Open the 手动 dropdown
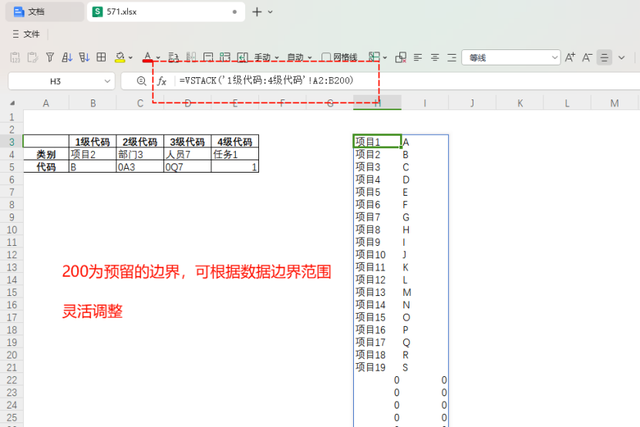 267,58
